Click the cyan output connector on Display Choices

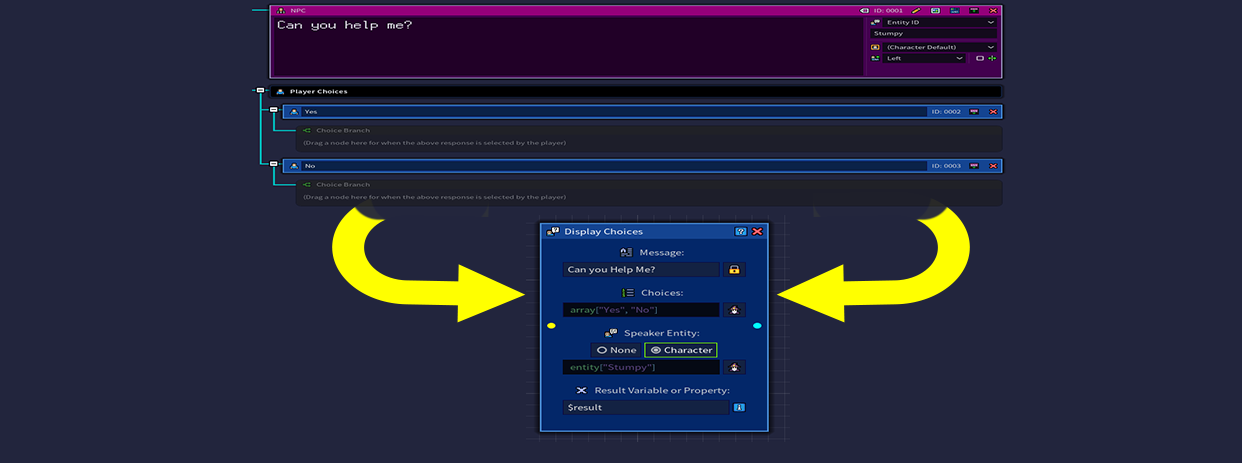pyautogui.click(x=757, y=325)
